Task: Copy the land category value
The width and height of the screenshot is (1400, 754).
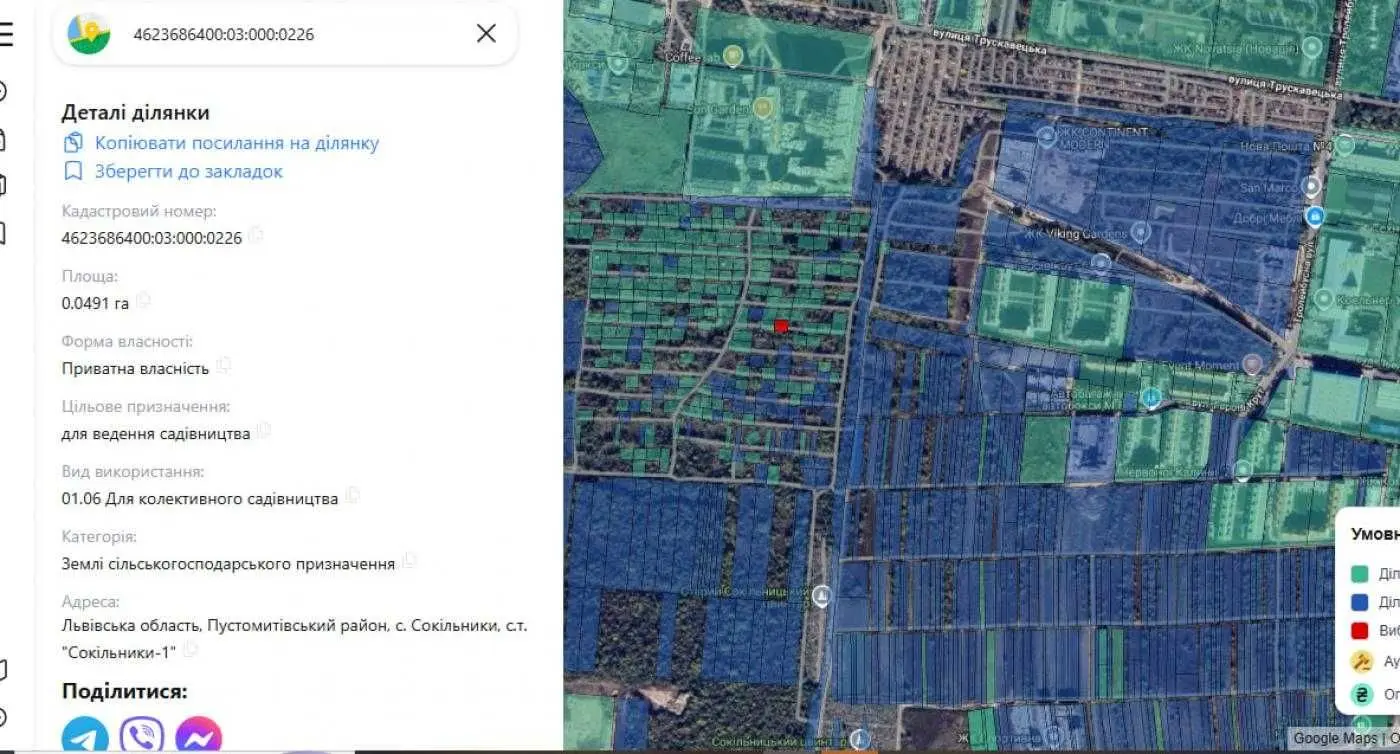Action: pyautogui.click(x=409, y=560)
